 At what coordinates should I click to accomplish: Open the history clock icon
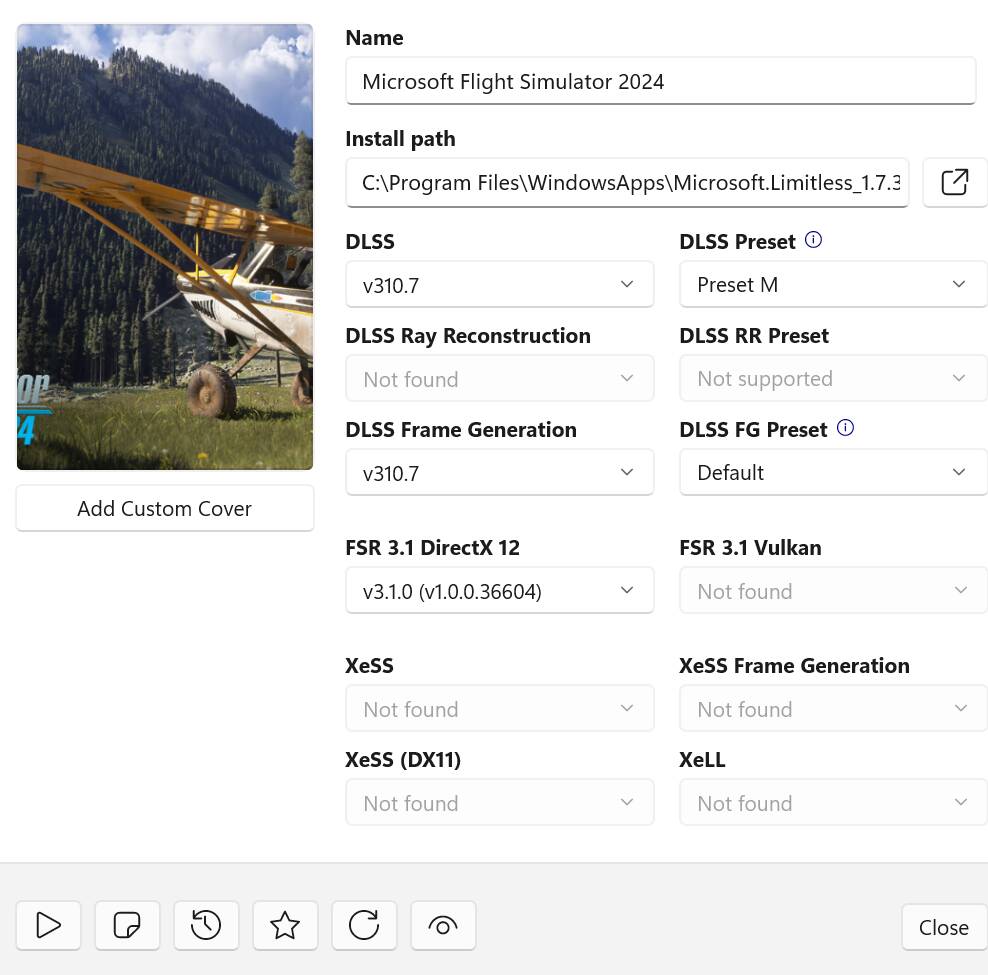[x=206, y=925]
